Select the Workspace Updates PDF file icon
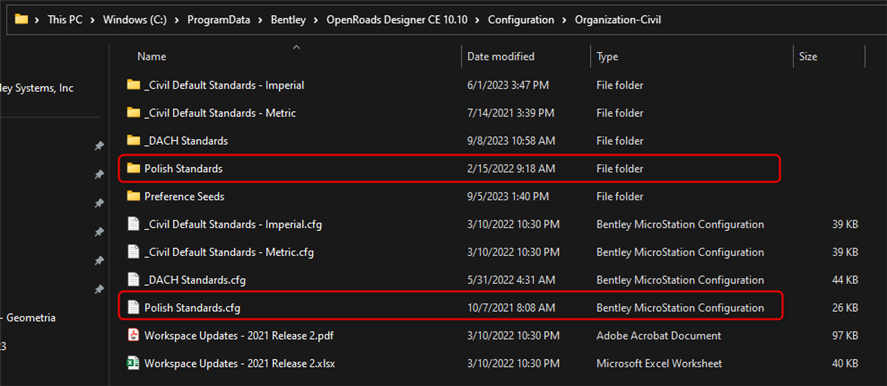The width and height of the screenshot is (887, 386). pyautogui.click(x=134, y=336)
